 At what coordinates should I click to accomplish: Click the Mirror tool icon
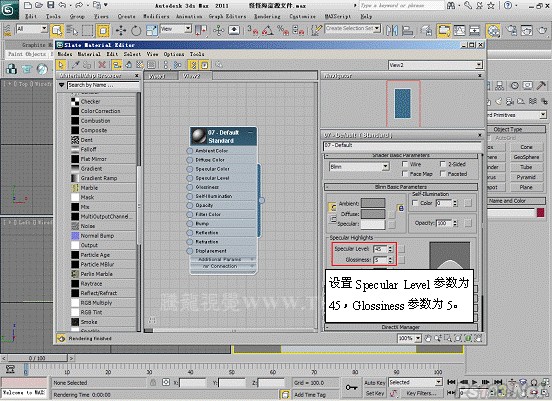392,31
